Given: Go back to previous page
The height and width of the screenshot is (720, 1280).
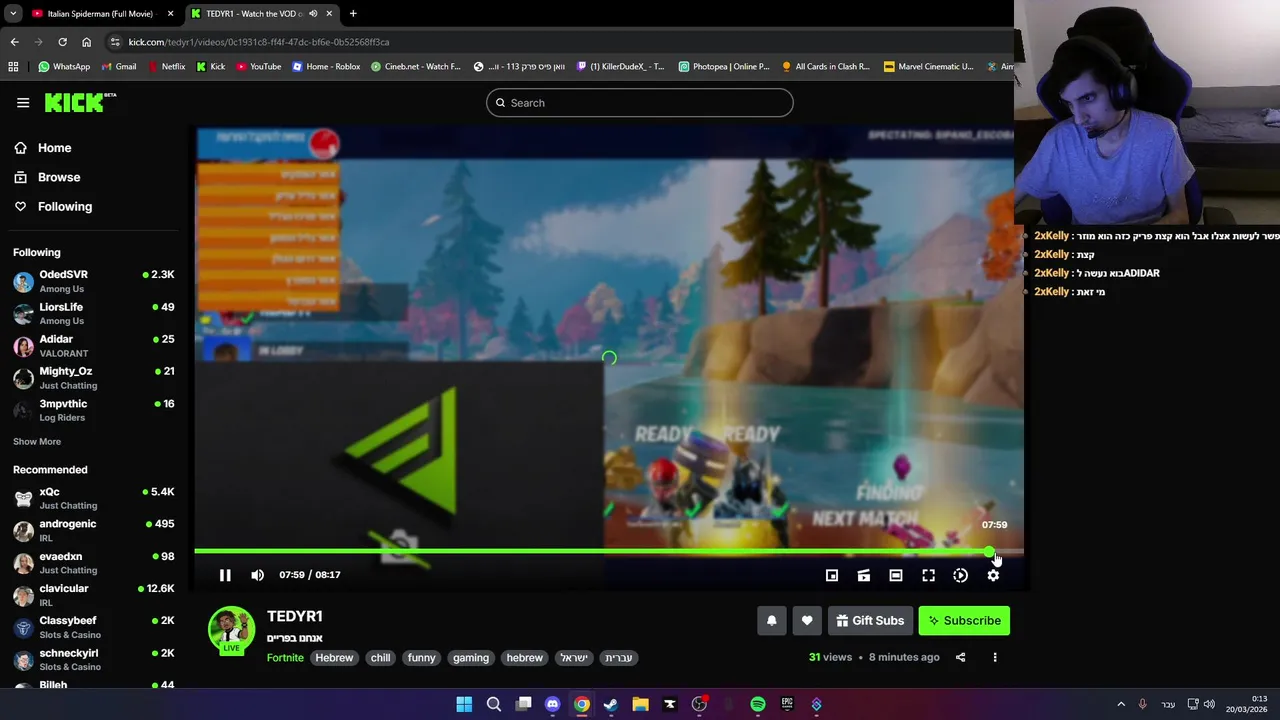Looking at the screenshot, I should [14, 42].
